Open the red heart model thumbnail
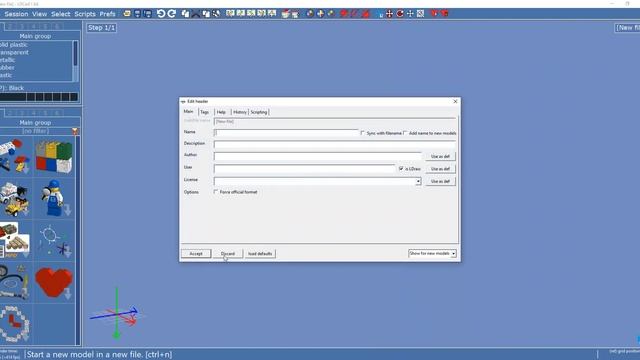640x360 pixels. pyautogui.click(x=54, y=282)
